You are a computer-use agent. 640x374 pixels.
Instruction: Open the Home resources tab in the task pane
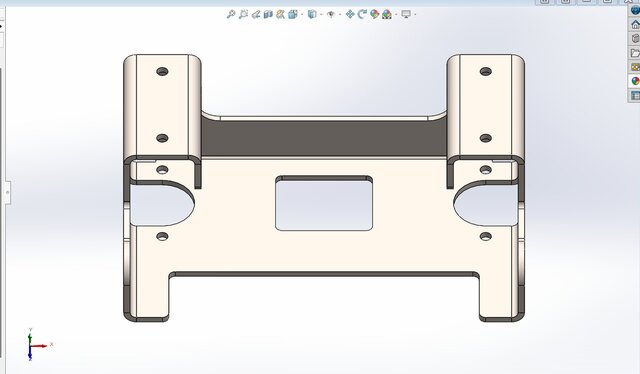tap(635, 25)
